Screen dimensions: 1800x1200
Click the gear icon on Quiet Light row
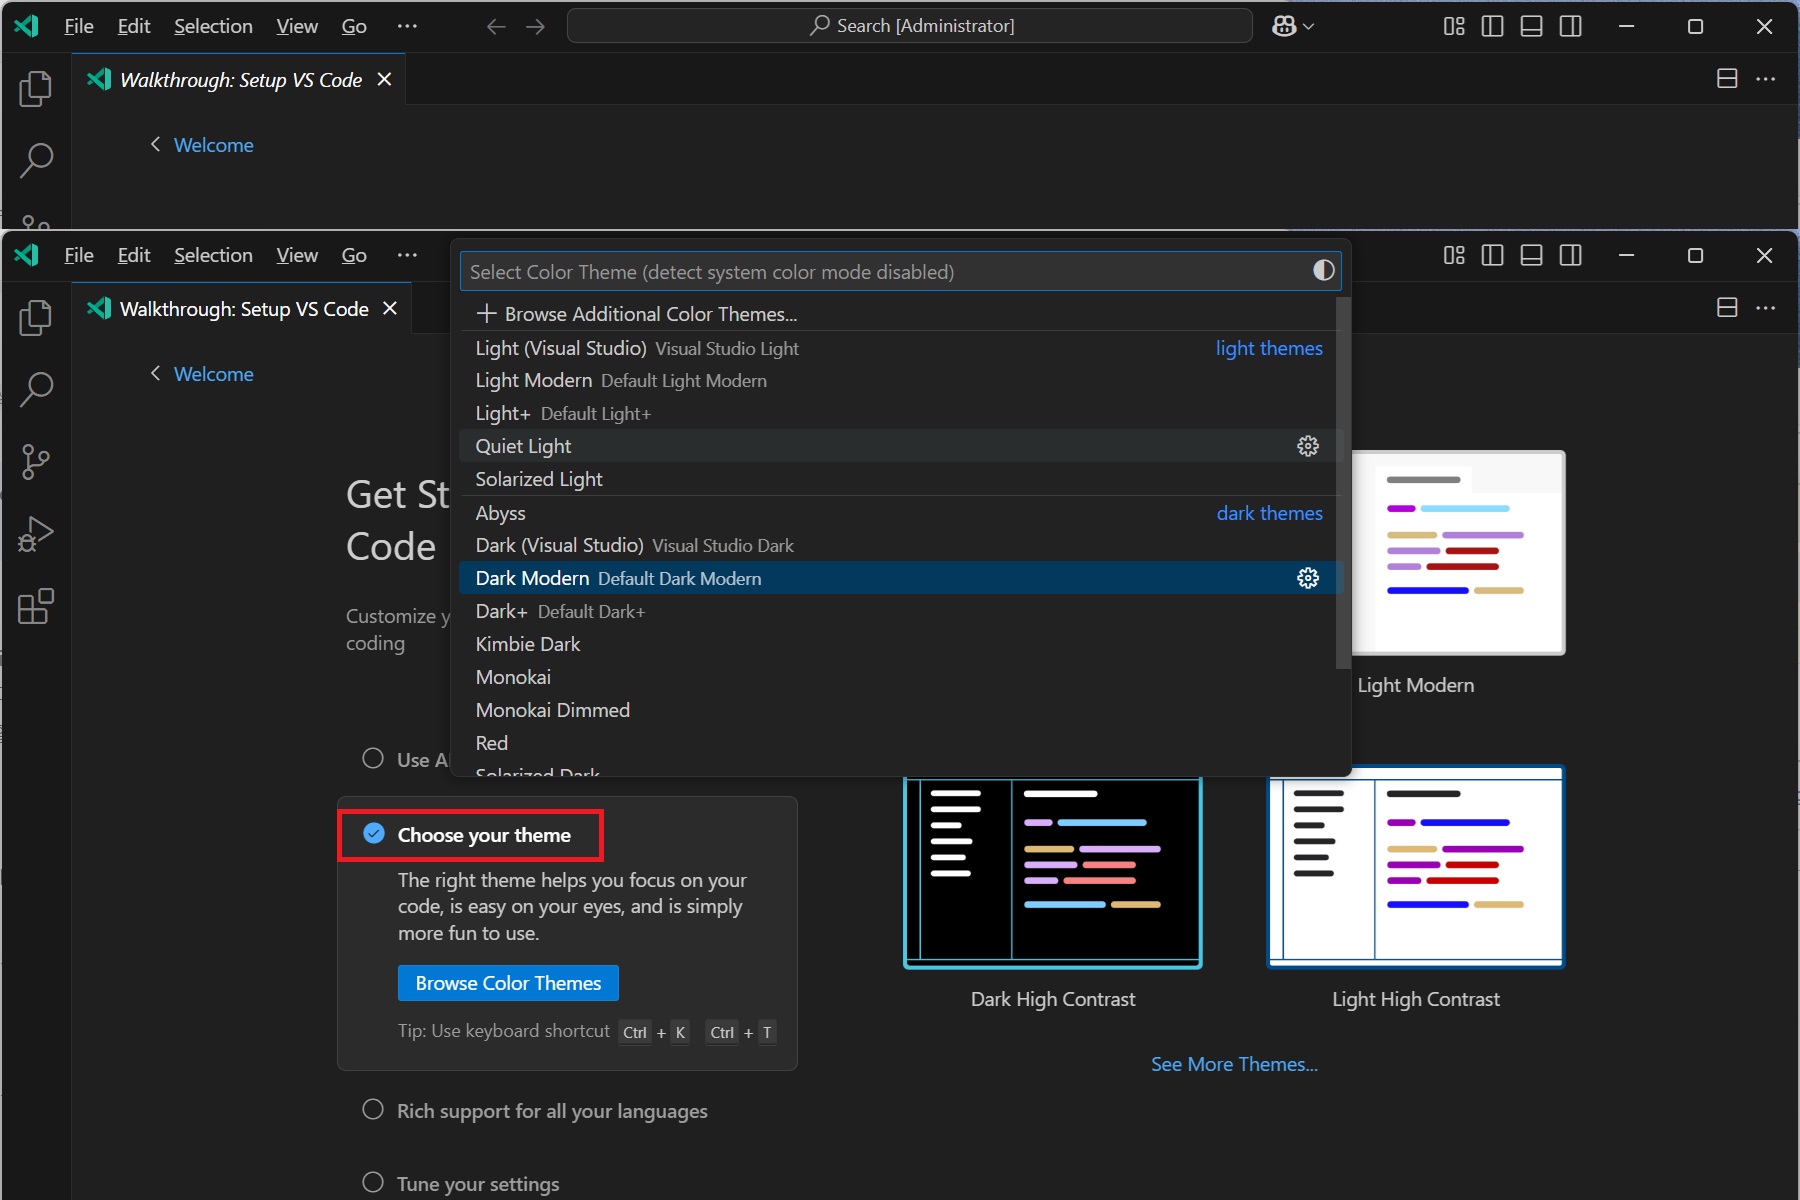point(1307,446)
